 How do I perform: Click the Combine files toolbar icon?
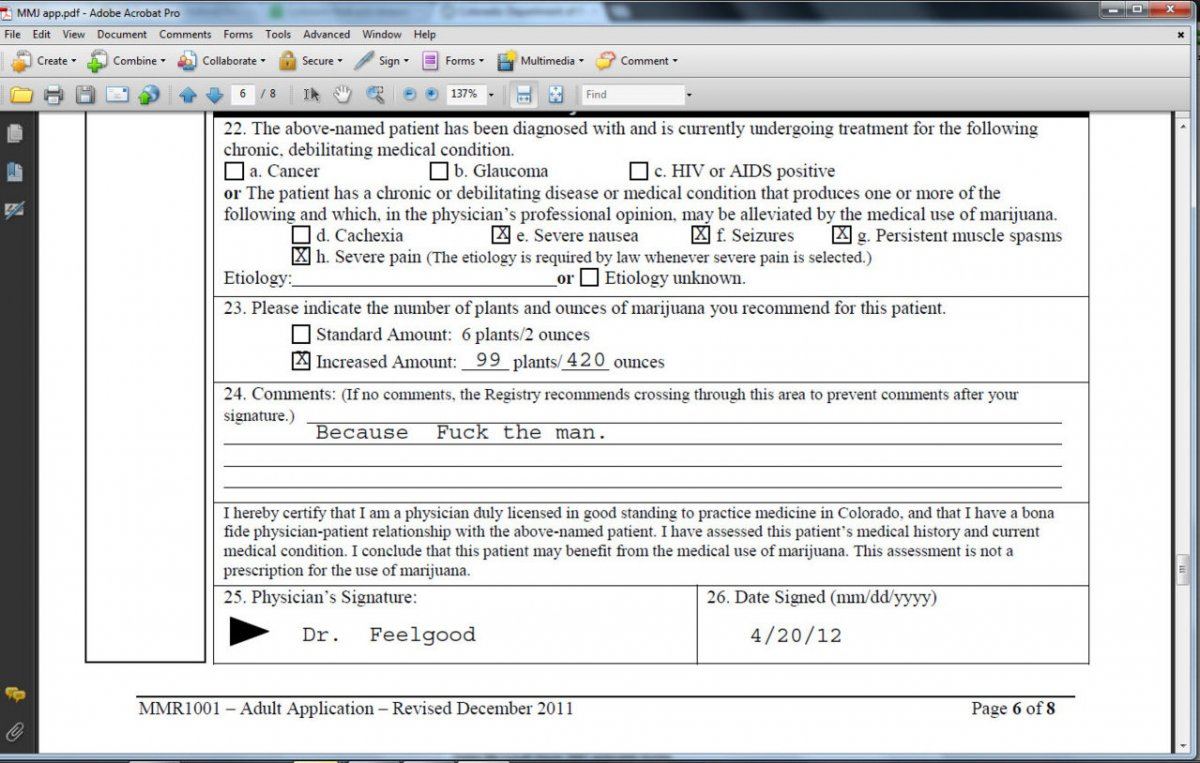[97, 61]
